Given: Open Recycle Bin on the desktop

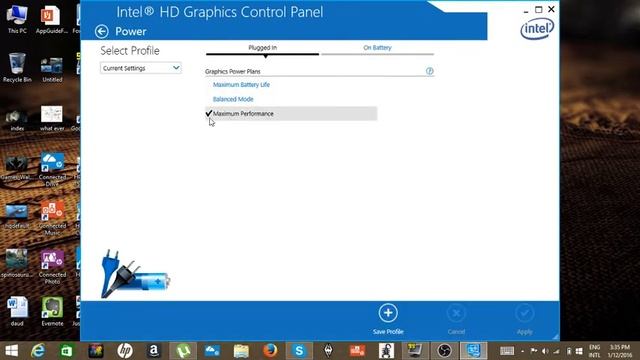Looking at the screenshot, I should click(17, 68).
